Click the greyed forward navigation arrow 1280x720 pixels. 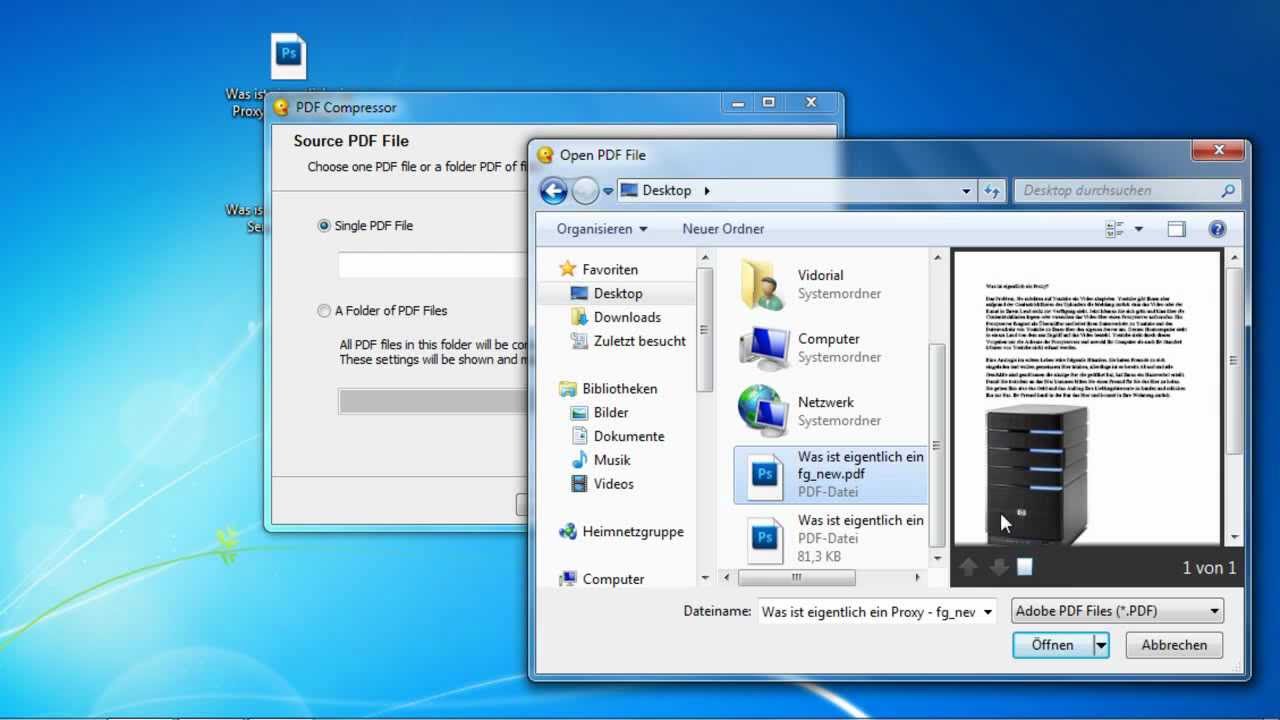(585, 190)
